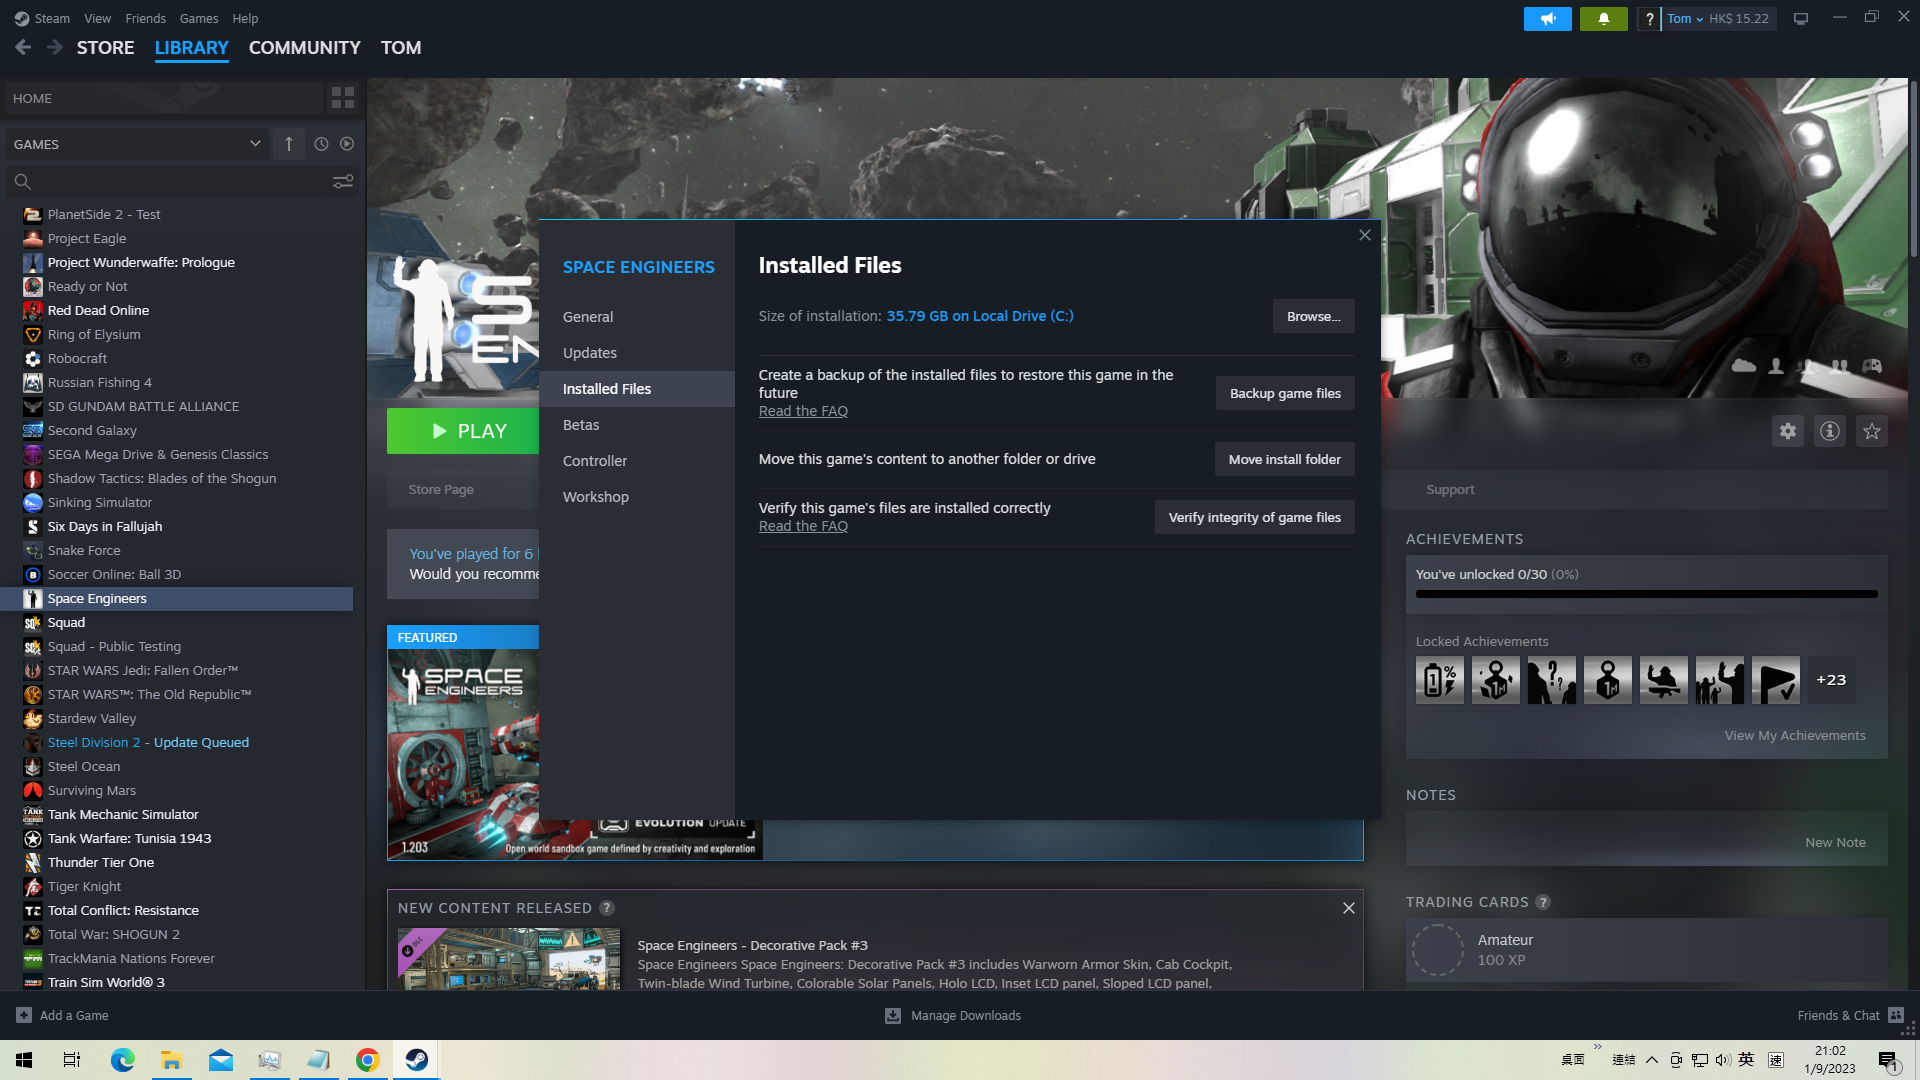Click the announcements megaphone icon
This screenshot has height=1080, width=1920.
[1547, 19]
